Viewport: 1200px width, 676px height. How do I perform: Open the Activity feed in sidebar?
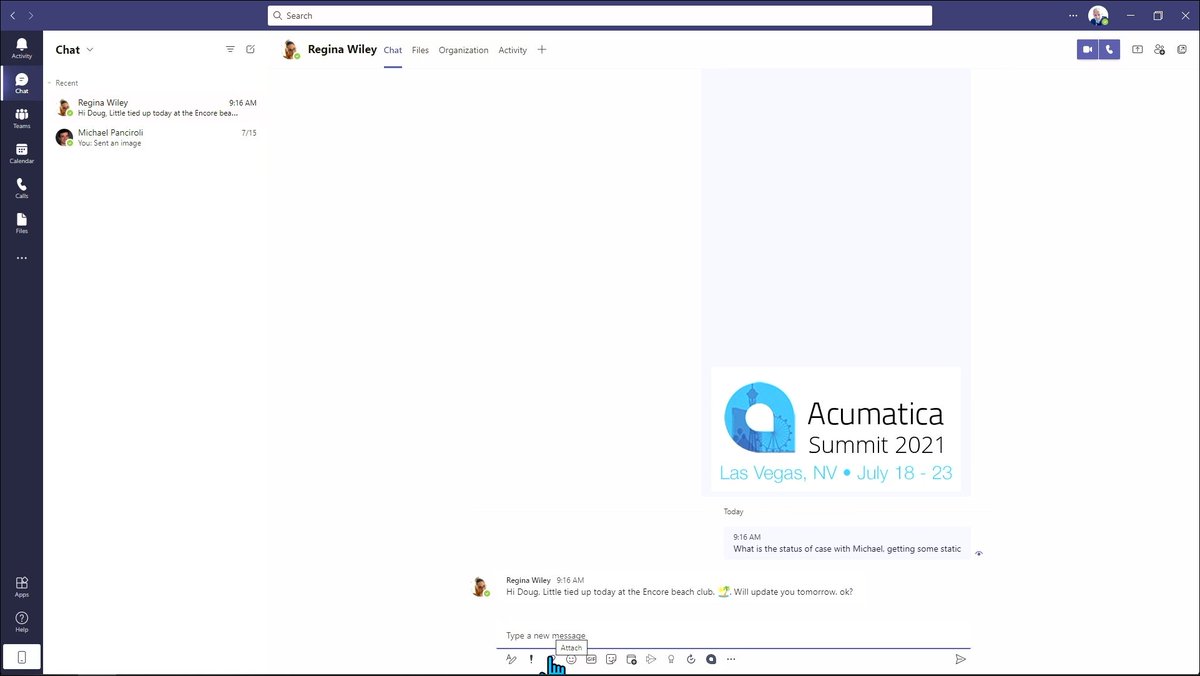tap(21, 48)
